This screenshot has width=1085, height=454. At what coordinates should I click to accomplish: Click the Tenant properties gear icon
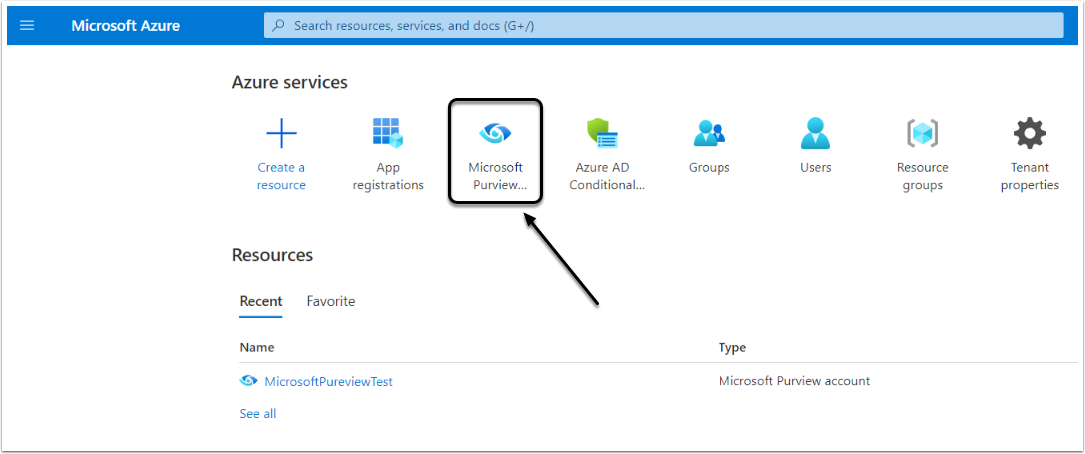point(1030,133)
